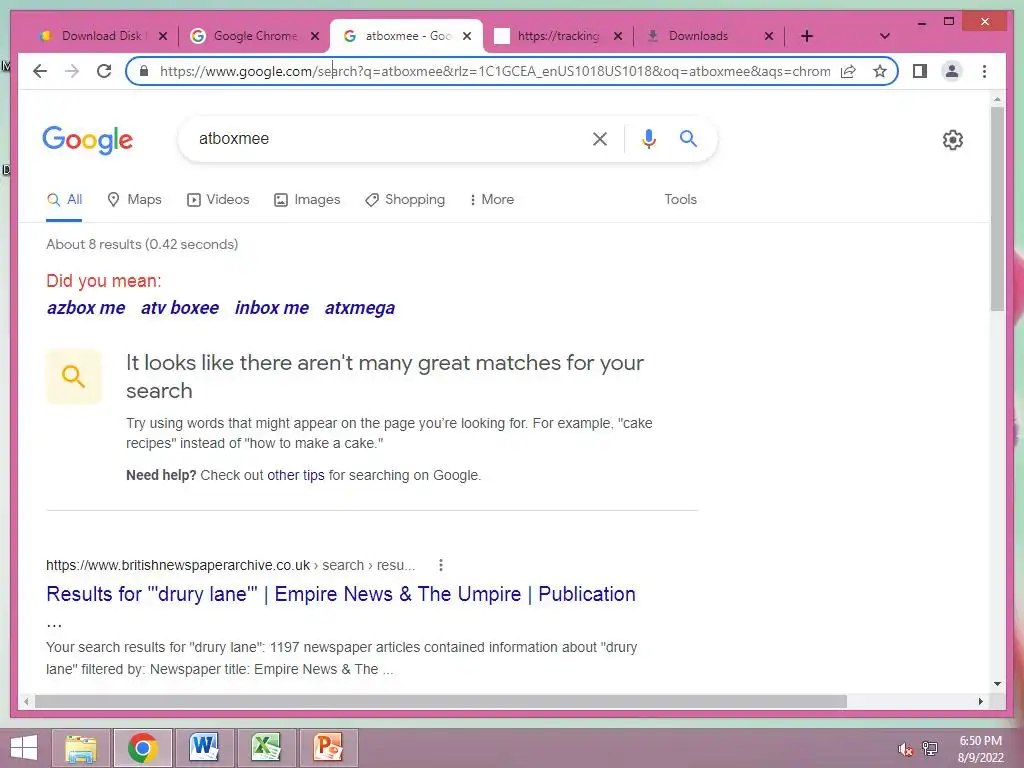Click the browser address bar URL
1024x768 pixels.
495,71
